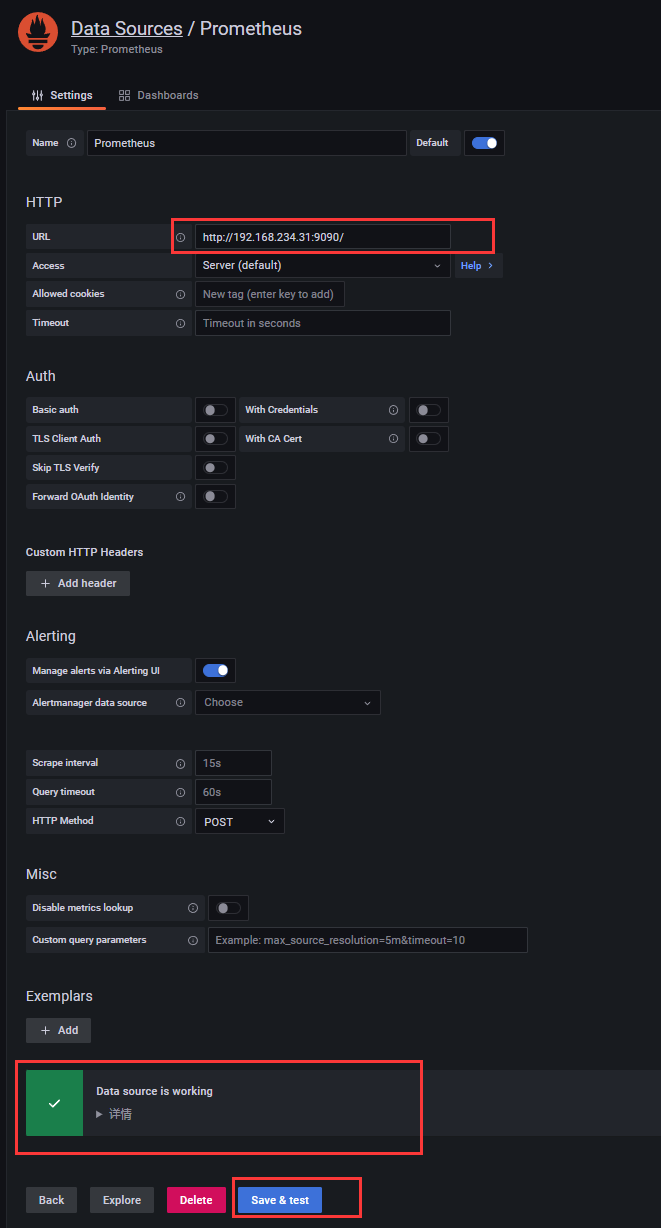Click the red Delete button
This screenshot has width=661, height=1228.
[196, 1200]
